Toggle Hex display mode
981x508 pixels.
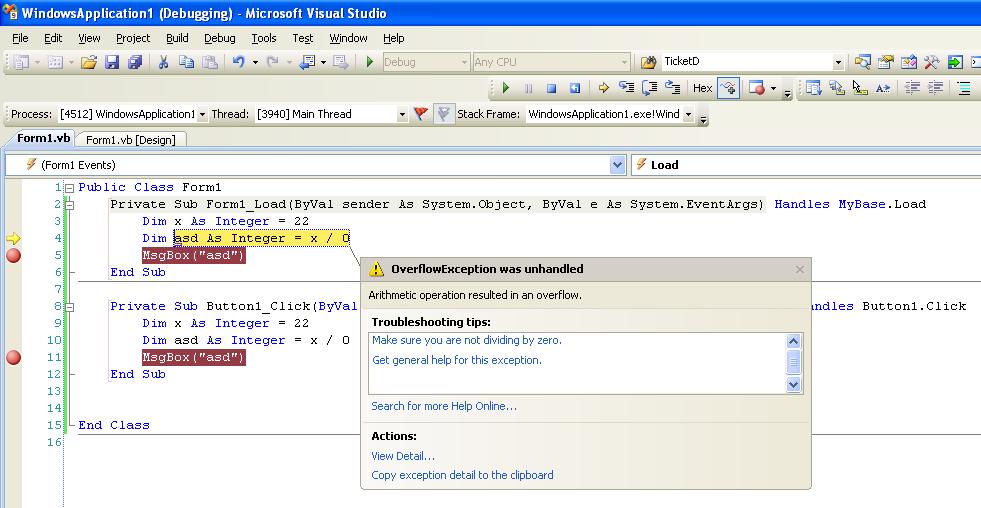coord(703,88)
